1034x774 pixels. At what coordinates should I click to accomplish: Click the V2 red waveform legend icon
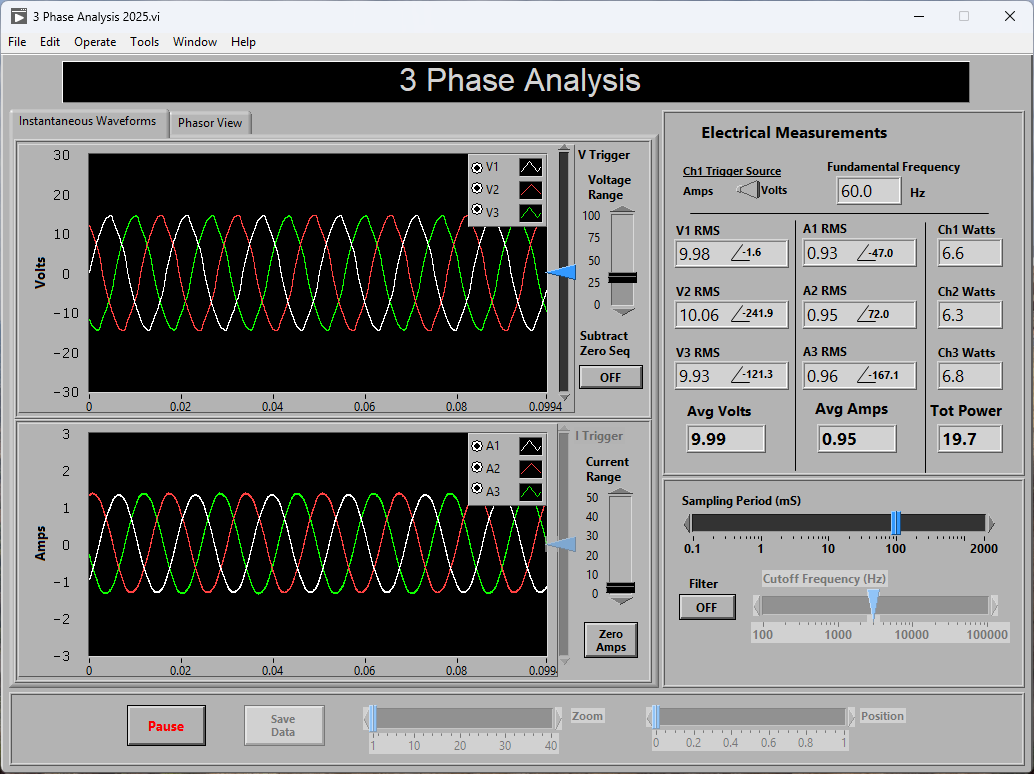[531, 190]
